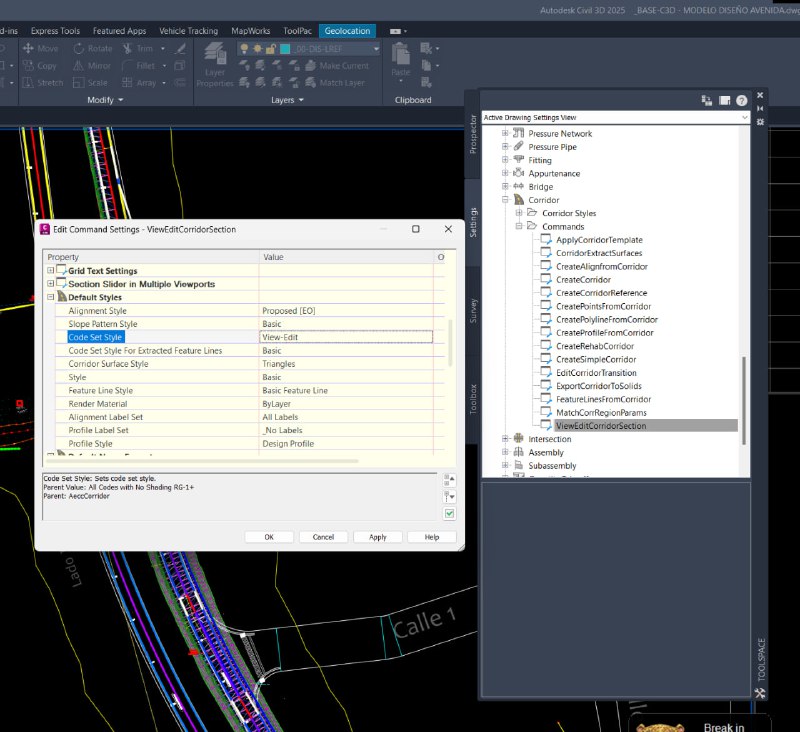The image size is (800, 732).
Task: Collapse the Commands folder in tree
Action: (x=519, y=226)
